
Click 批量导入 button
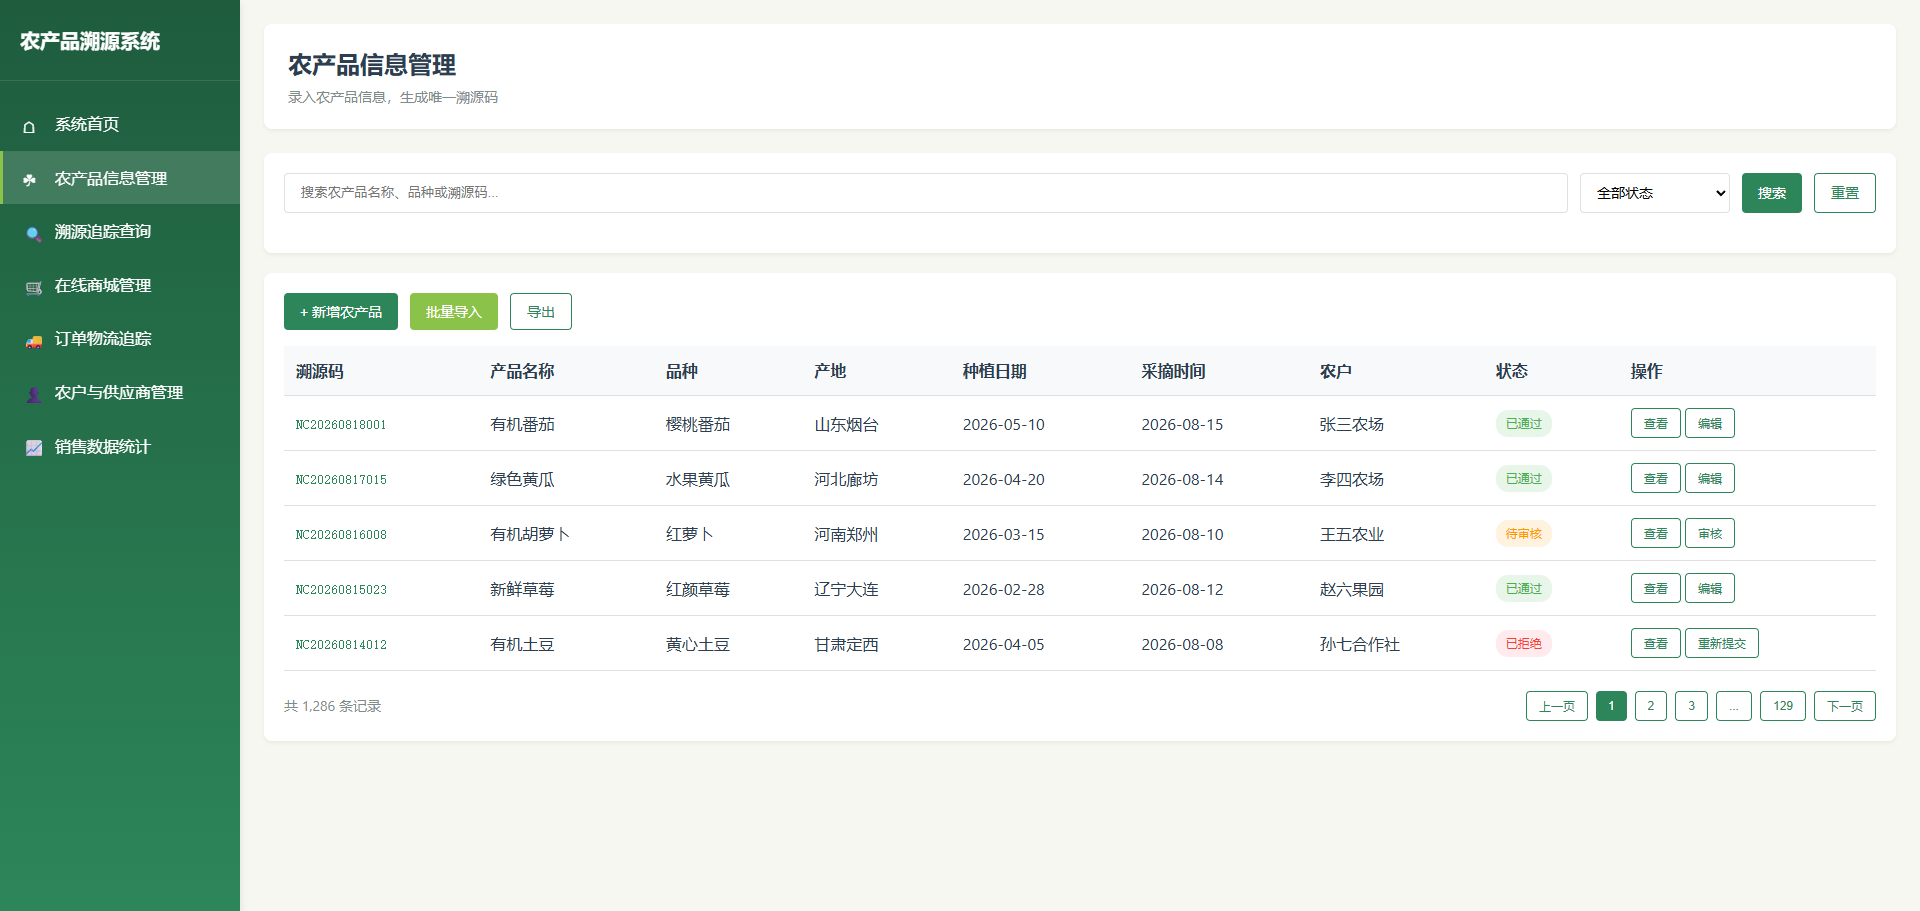pyautogui.click(x=454, y=312)
